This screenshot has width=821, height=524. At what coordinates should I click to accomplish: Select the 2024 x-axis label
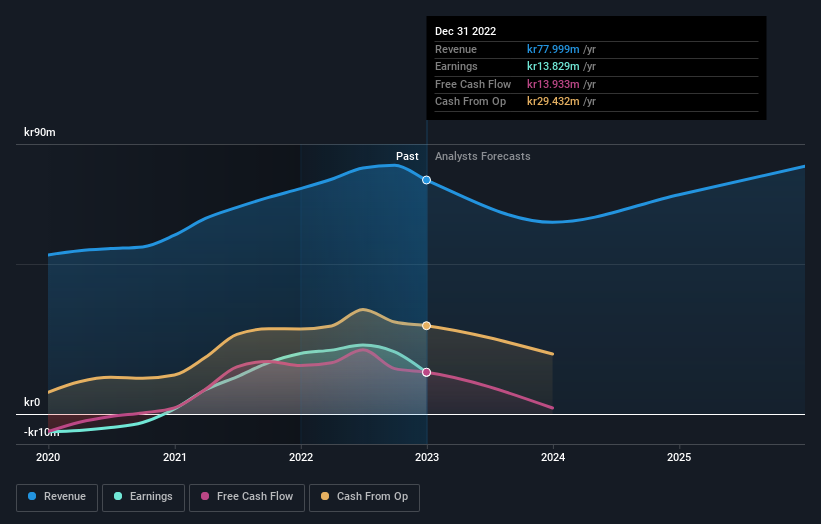(553, 457)
